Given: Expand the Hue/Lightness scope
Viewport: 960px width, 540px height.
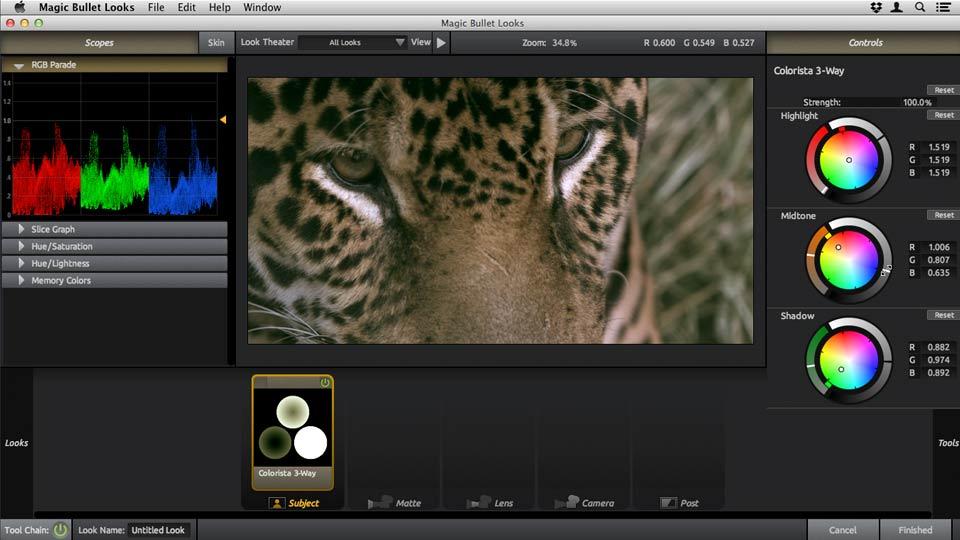Looking at the screenshot, I should click(21, 263).
